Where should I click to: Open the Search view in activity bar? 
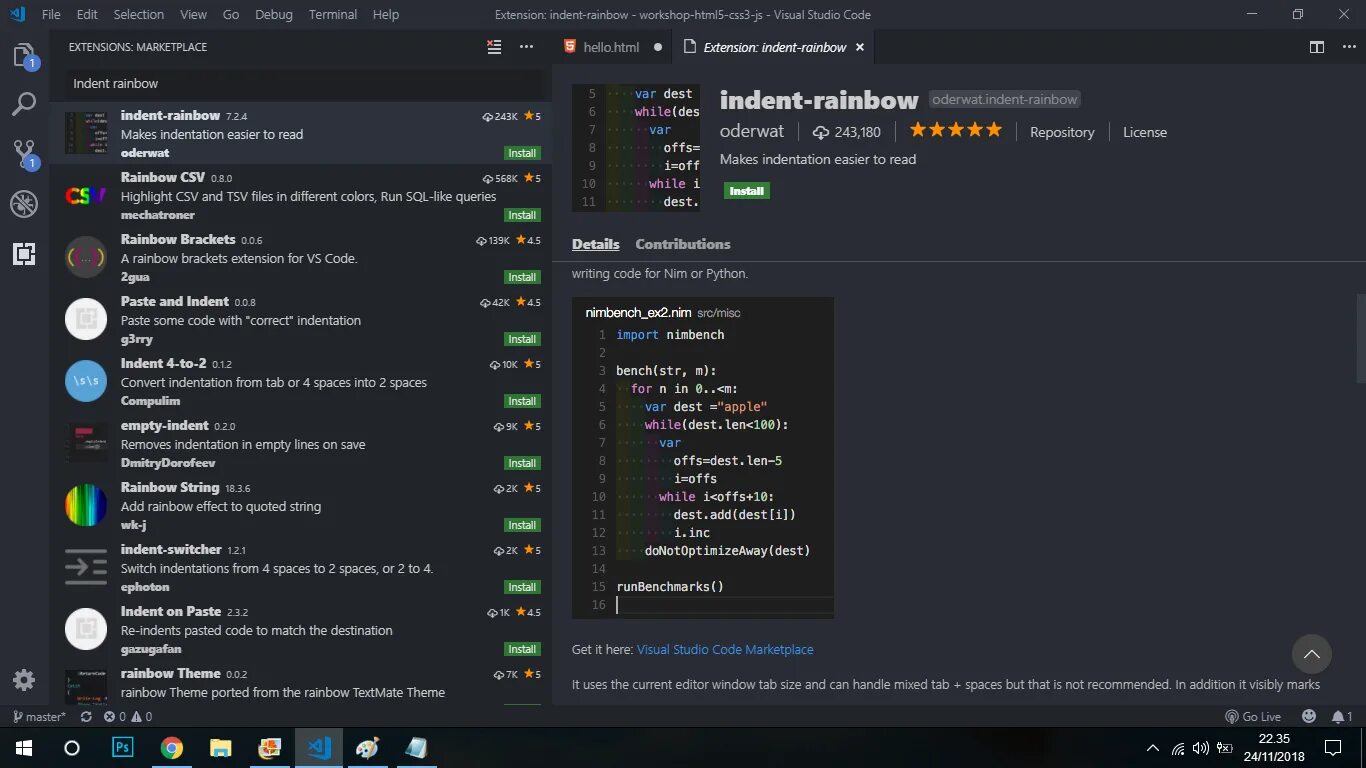click(24, 104)
